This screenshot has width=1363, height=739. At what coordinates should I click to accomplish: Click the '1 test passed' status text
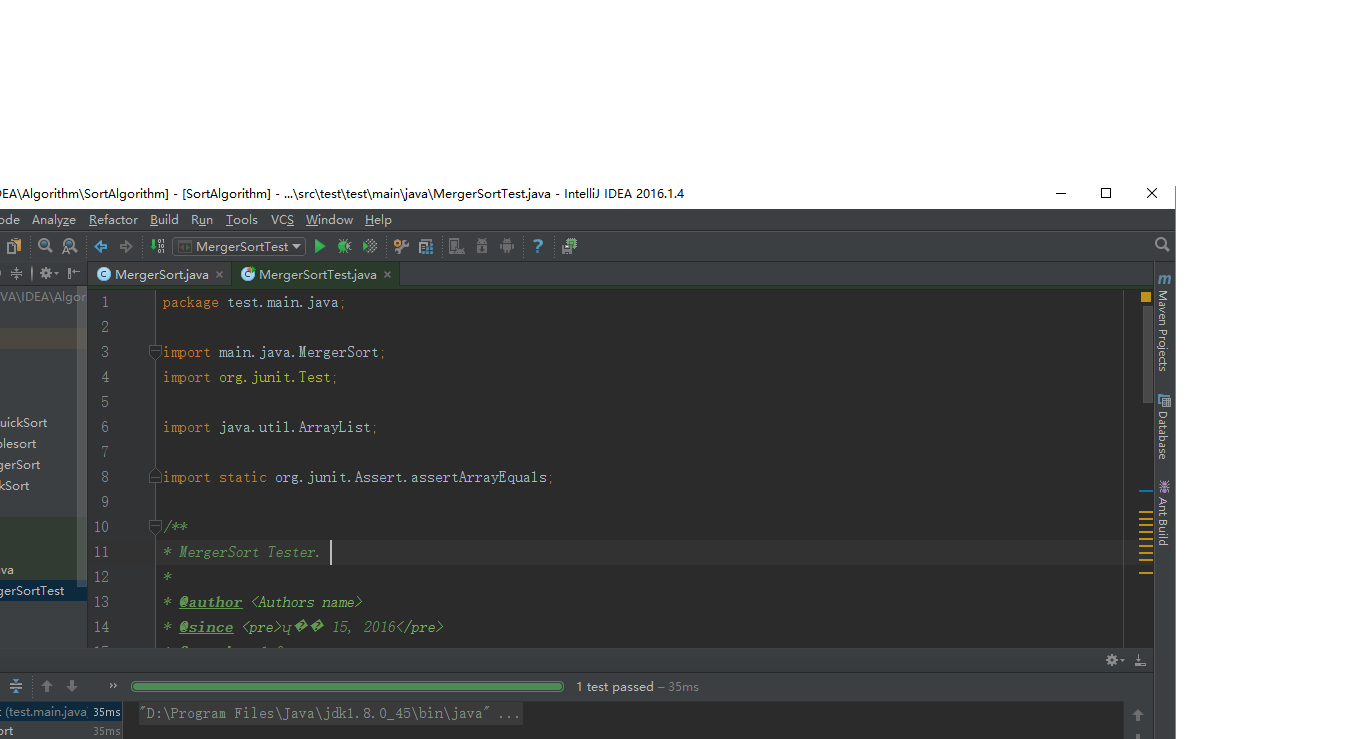(x=615, y=687)
